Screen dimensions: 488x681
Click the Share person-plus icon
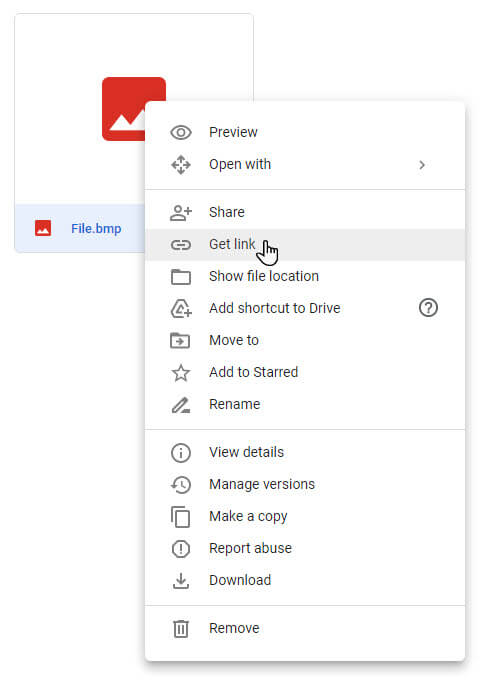181,212
